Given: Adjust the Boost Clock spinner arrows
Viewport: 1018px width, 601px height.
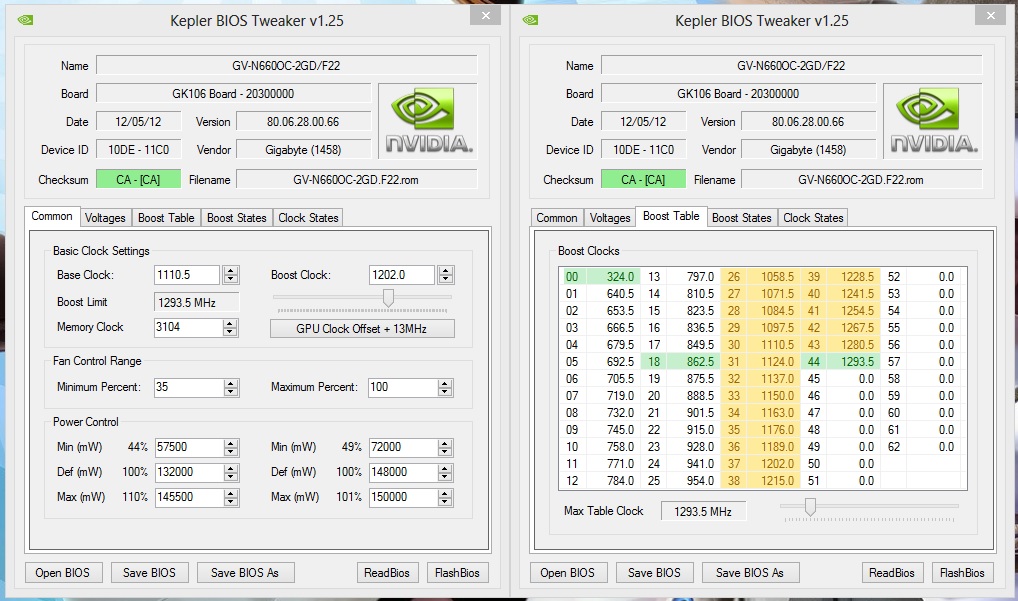Looking at the screenshot, I should 445,275.
